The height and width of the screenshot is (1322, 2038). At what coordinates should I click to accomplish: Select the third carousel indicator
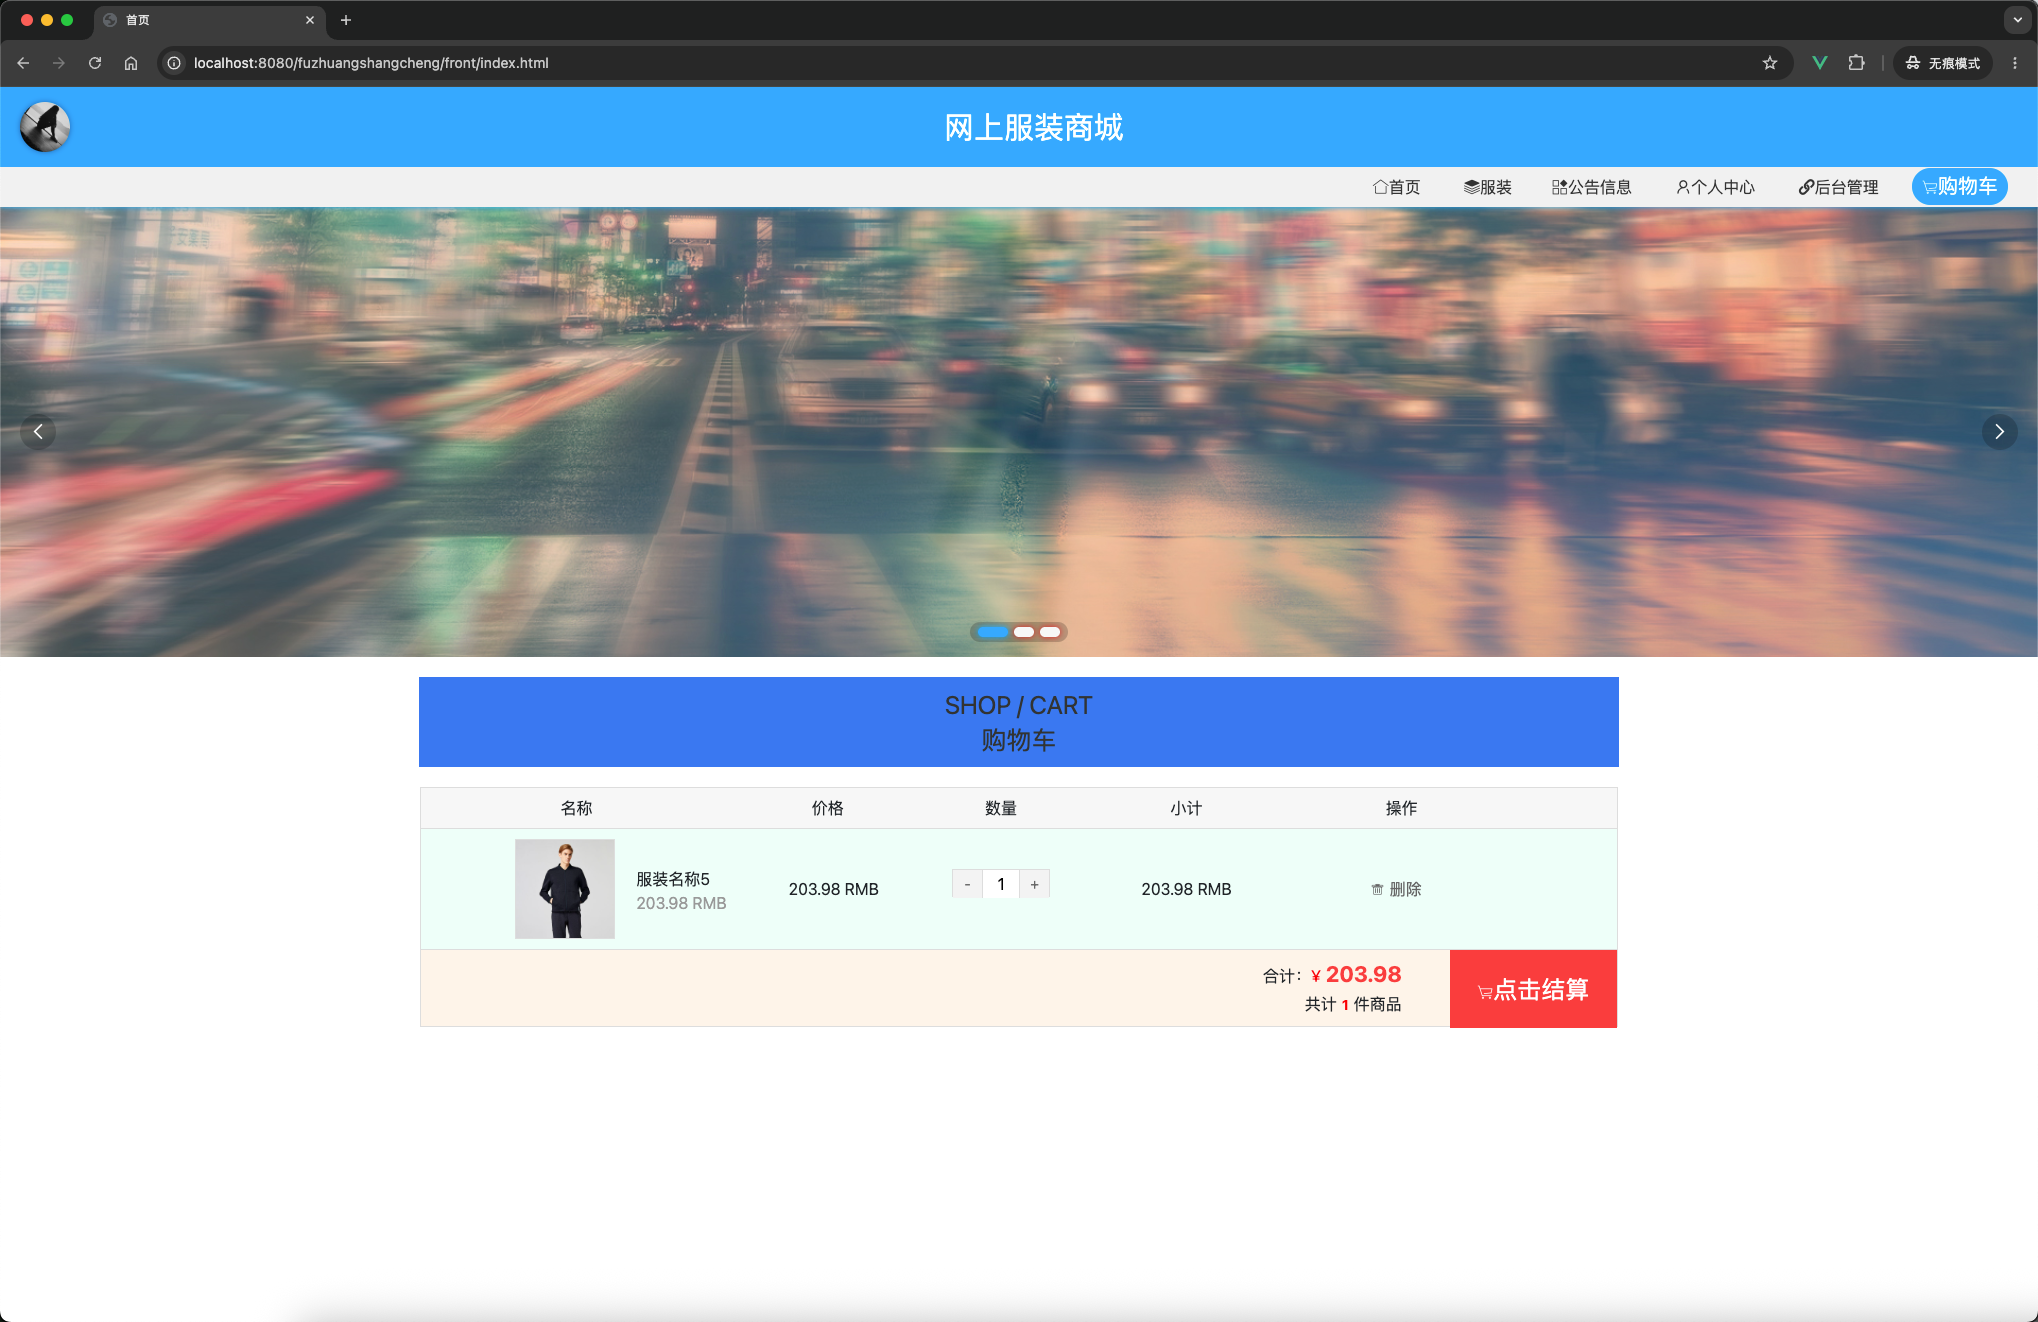tap(1050, 632)
